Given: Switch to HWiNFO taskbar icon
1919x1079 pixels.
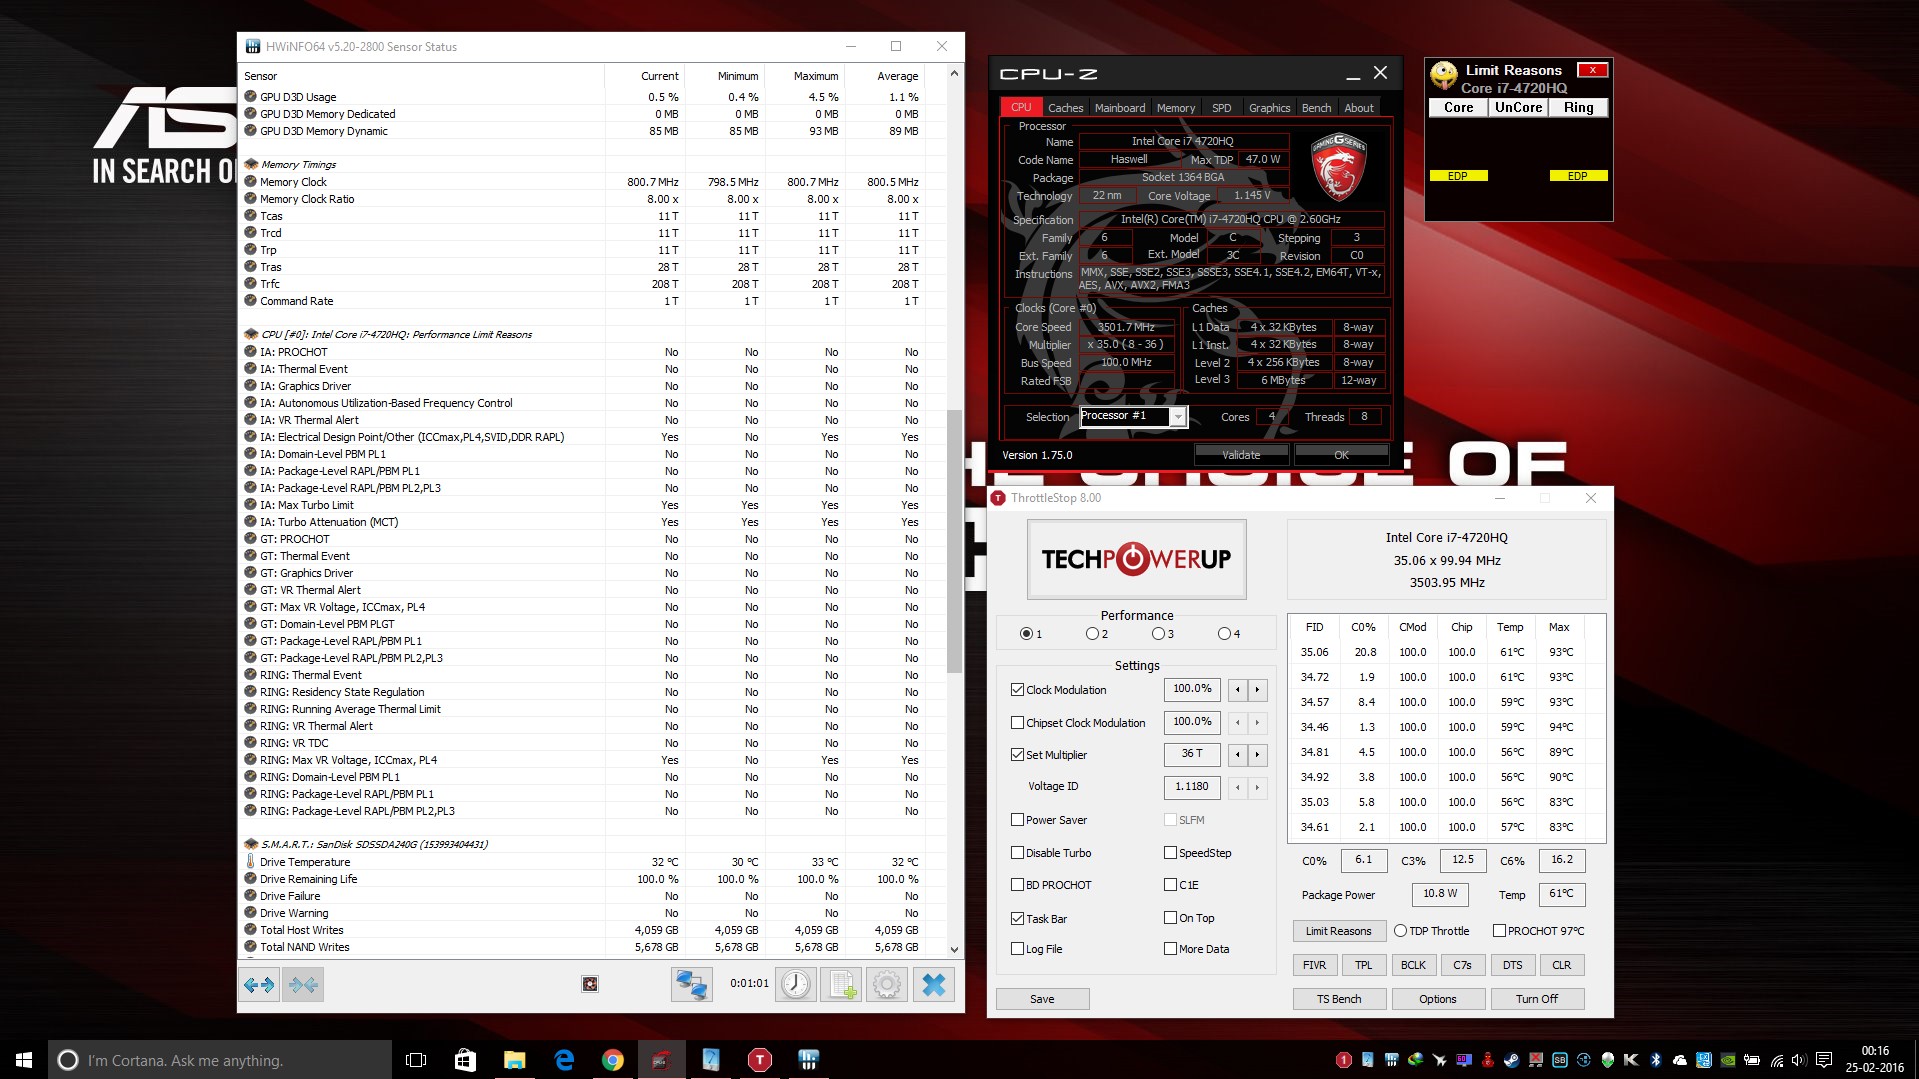Looking at the screenshot, I should [x=809, y=1060].
